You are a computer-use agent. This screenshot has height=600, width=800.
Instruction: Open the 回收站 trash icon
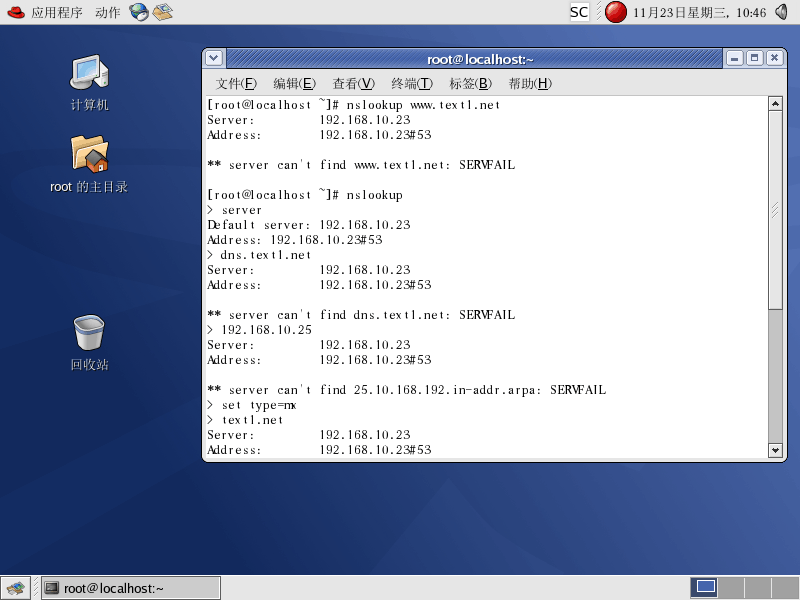(x=89, y=333)
